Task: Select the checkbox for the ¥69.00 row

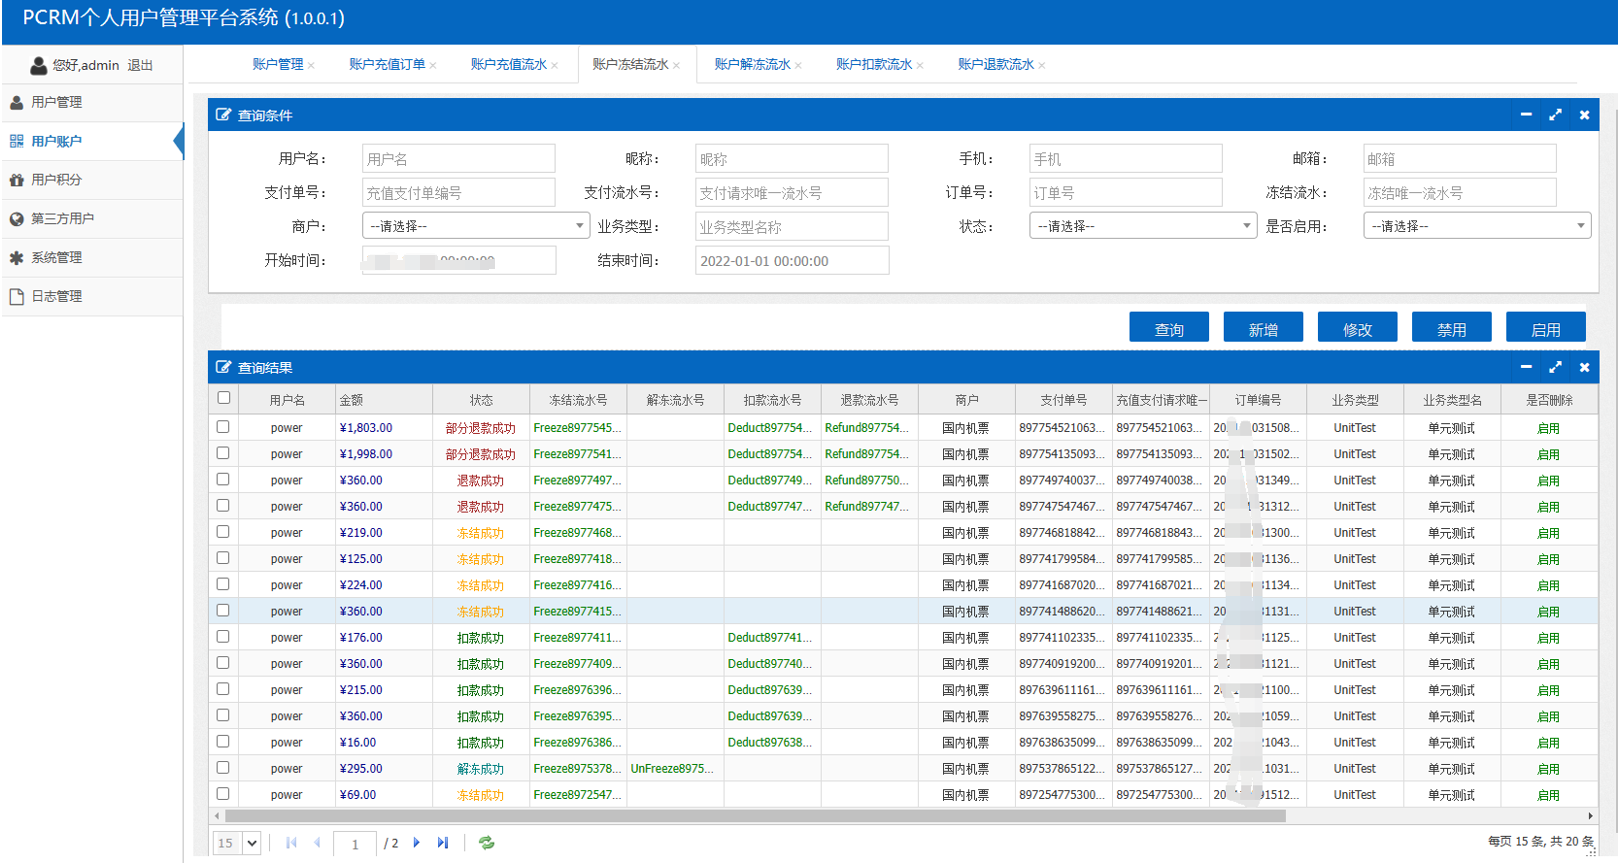Action: (x=223, y=794)
